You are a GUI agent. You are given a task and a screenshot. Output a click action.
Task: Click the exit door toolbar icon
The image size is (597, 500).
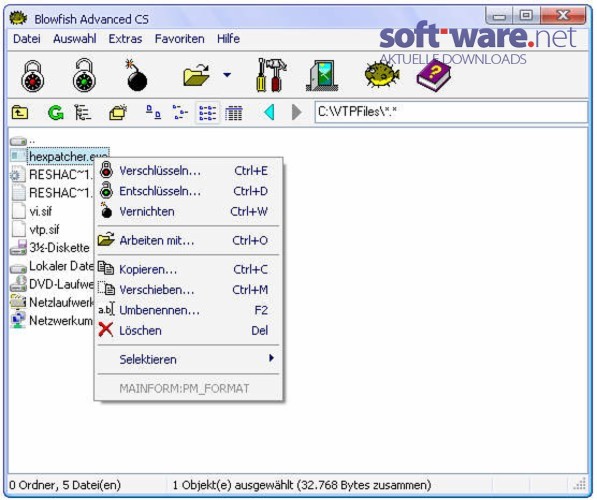[322, 75]
